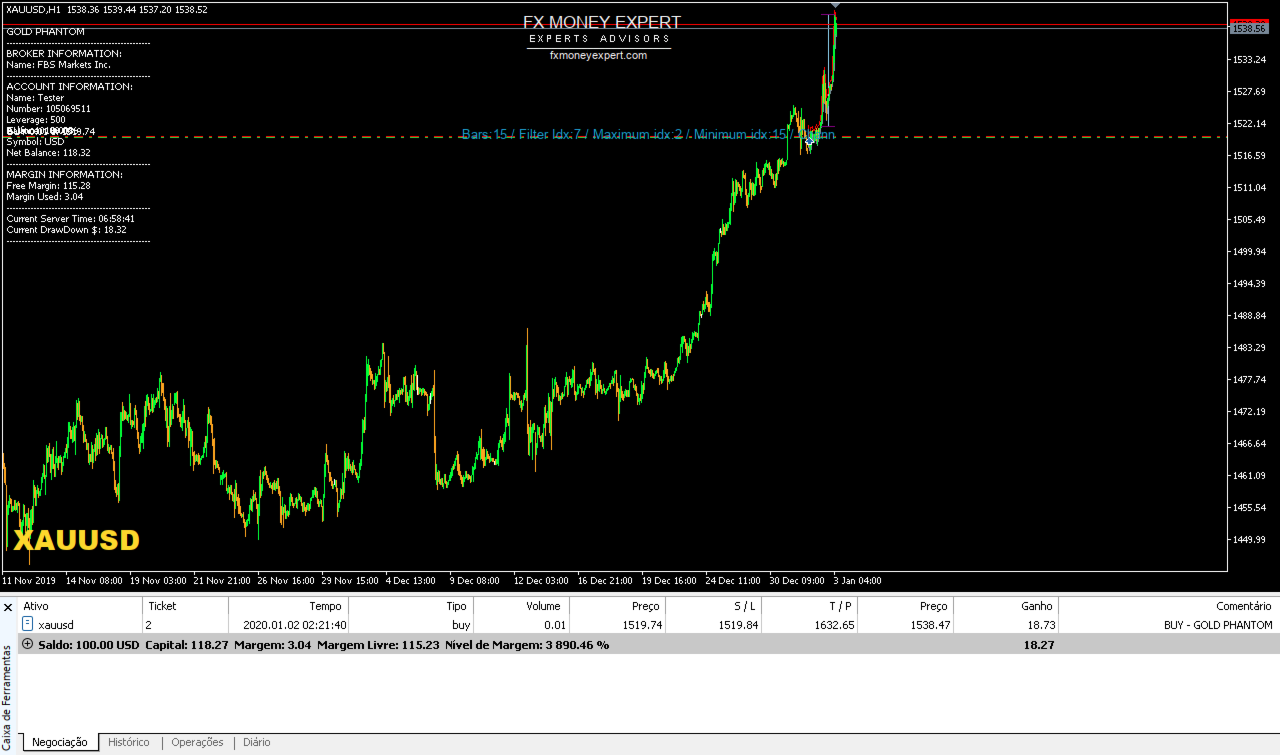Click the 9 Dec 08:00 time label

click(474, 580)
